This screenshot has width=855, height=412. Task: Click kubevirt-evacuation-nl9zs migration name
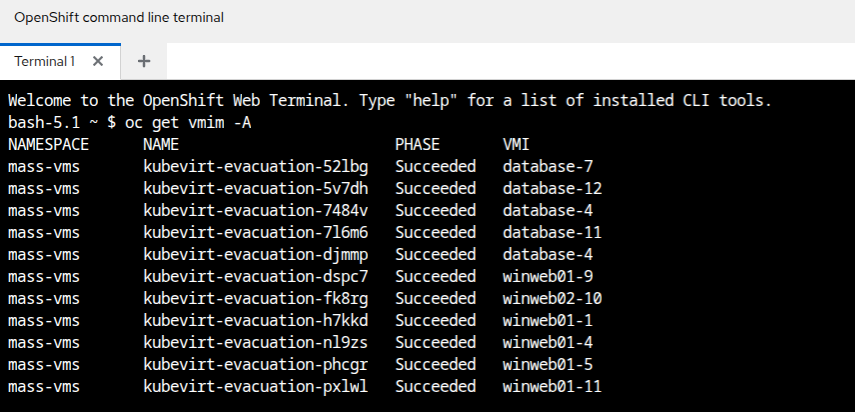[x=256, y=342]
